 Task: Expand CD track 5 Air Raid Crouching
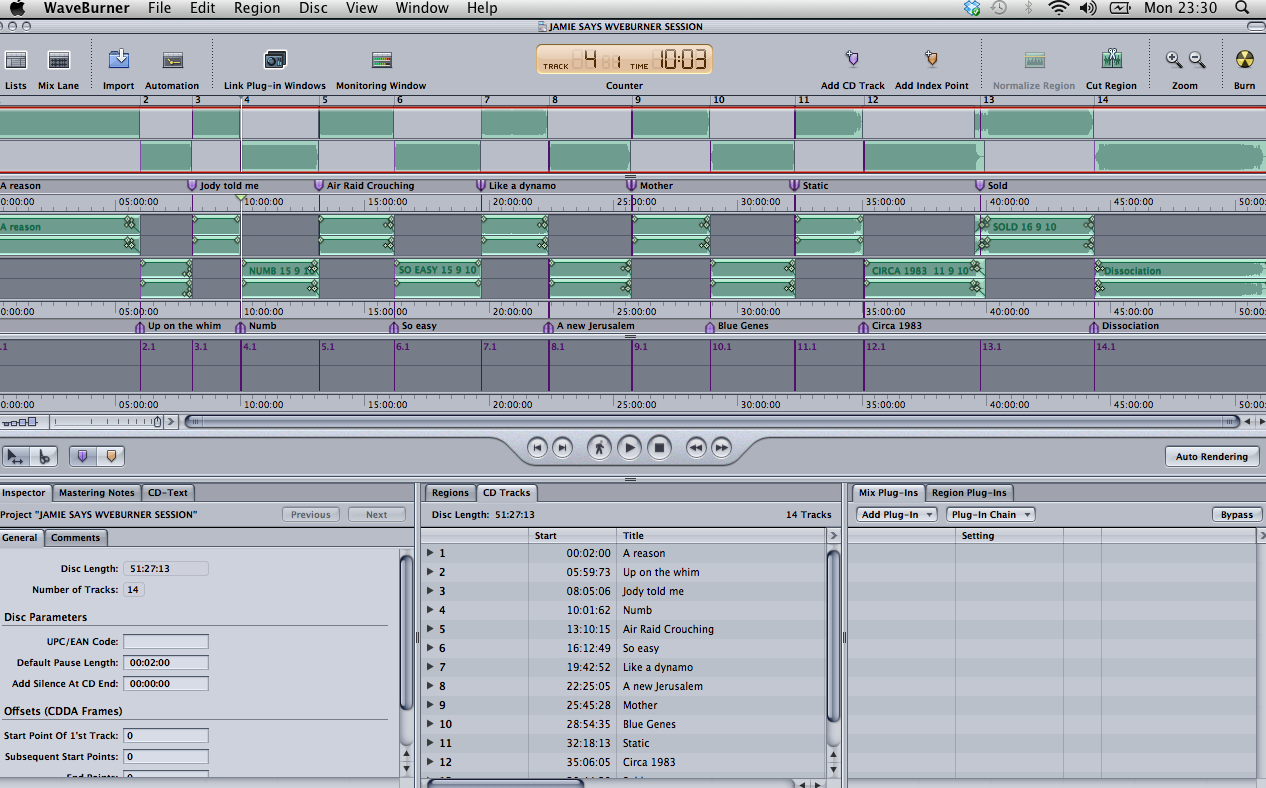430,630
